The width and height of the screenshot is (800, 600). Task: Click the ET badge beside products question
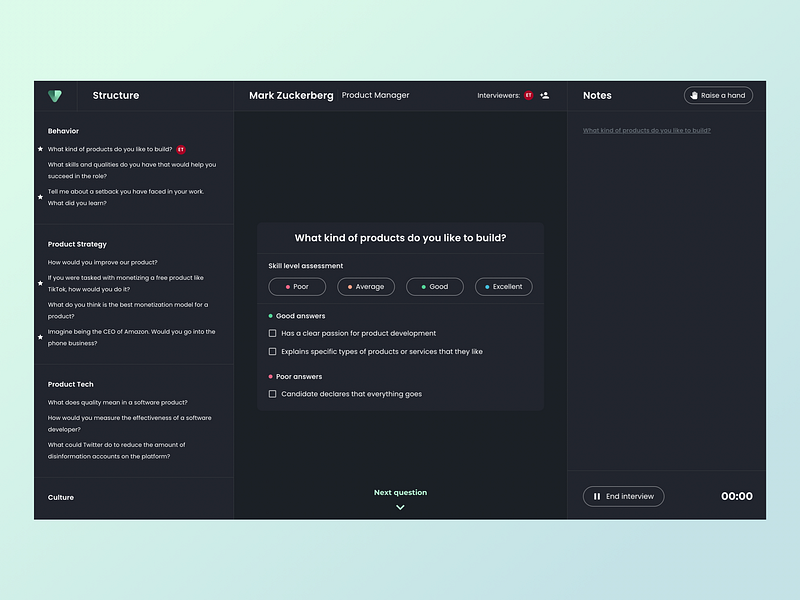[x=181, y=149]
